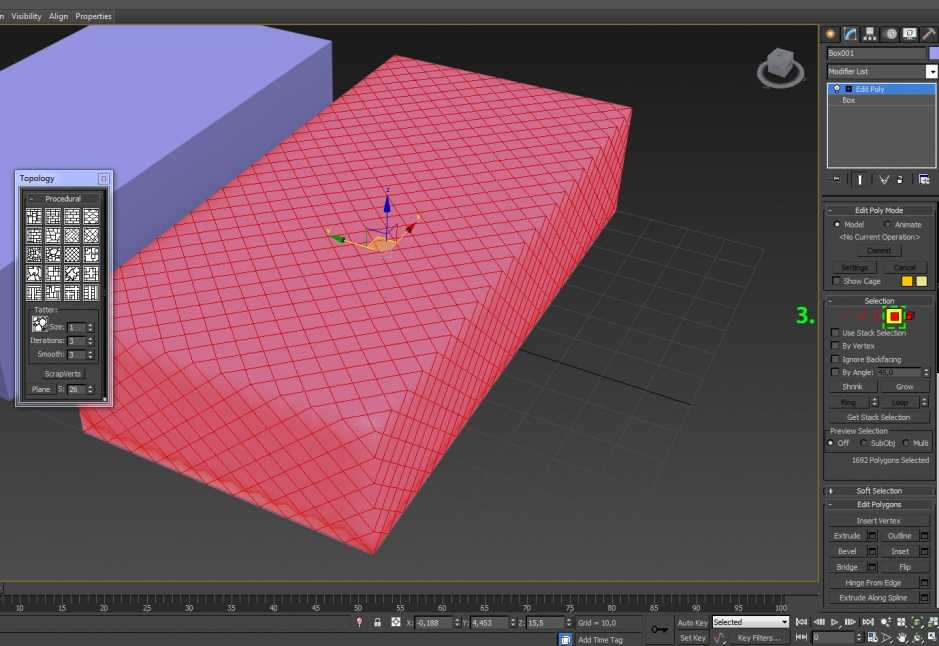Open the Selected key filter dropdown
This screenshot has height=646, width=939.
click(750, 623)
